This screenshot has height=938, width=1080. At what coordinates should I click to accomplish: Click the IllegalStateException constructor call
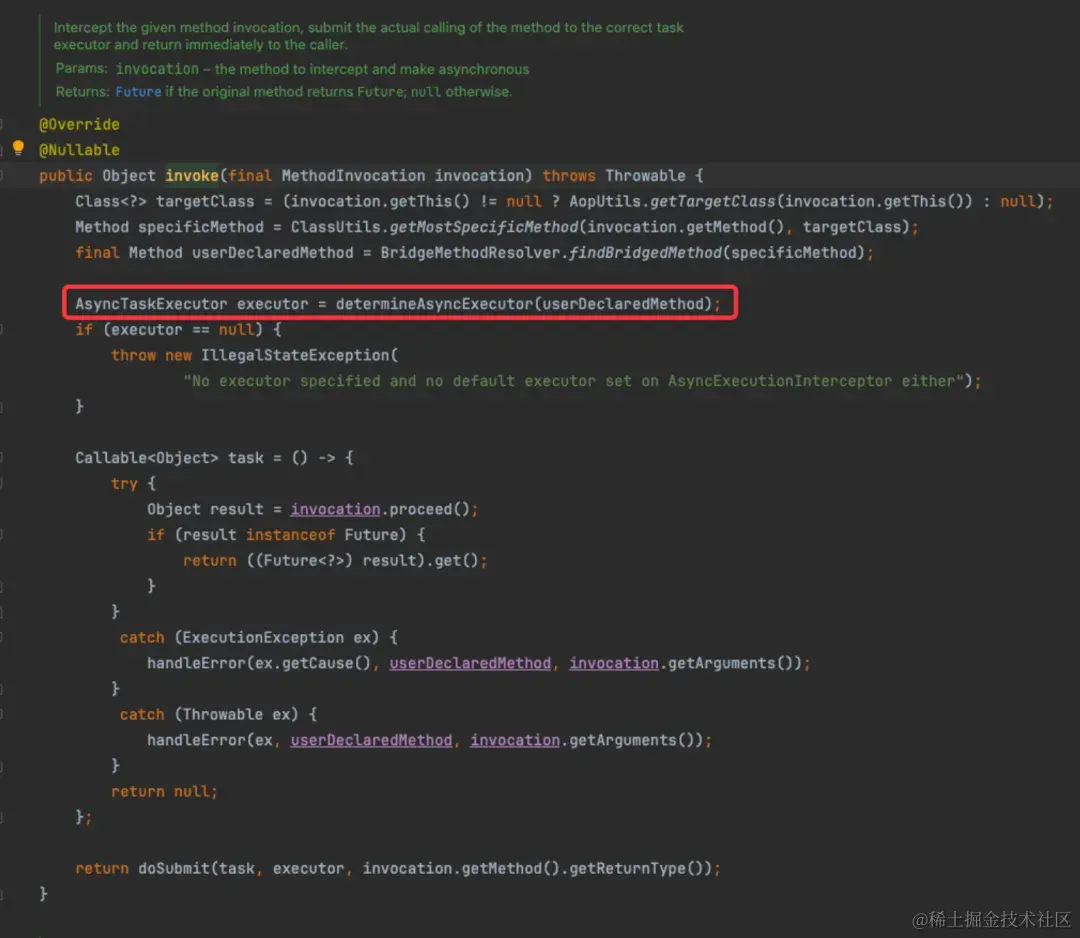(x=295, y=355)
